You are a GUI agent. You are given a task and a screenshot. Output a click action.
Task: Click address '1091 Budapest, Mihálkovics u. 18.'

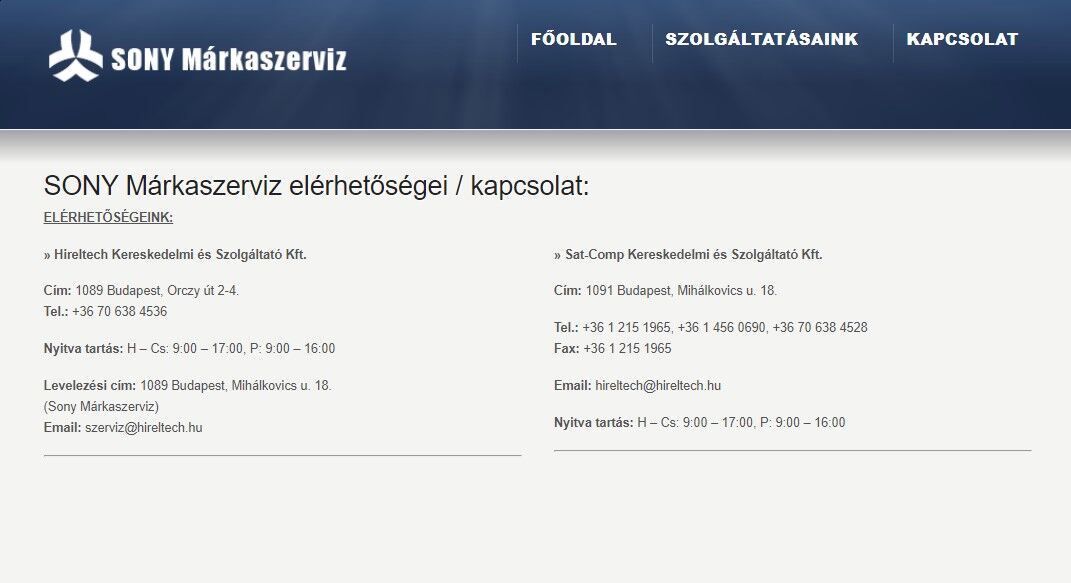pyautogui.click(x=681, y=291)
